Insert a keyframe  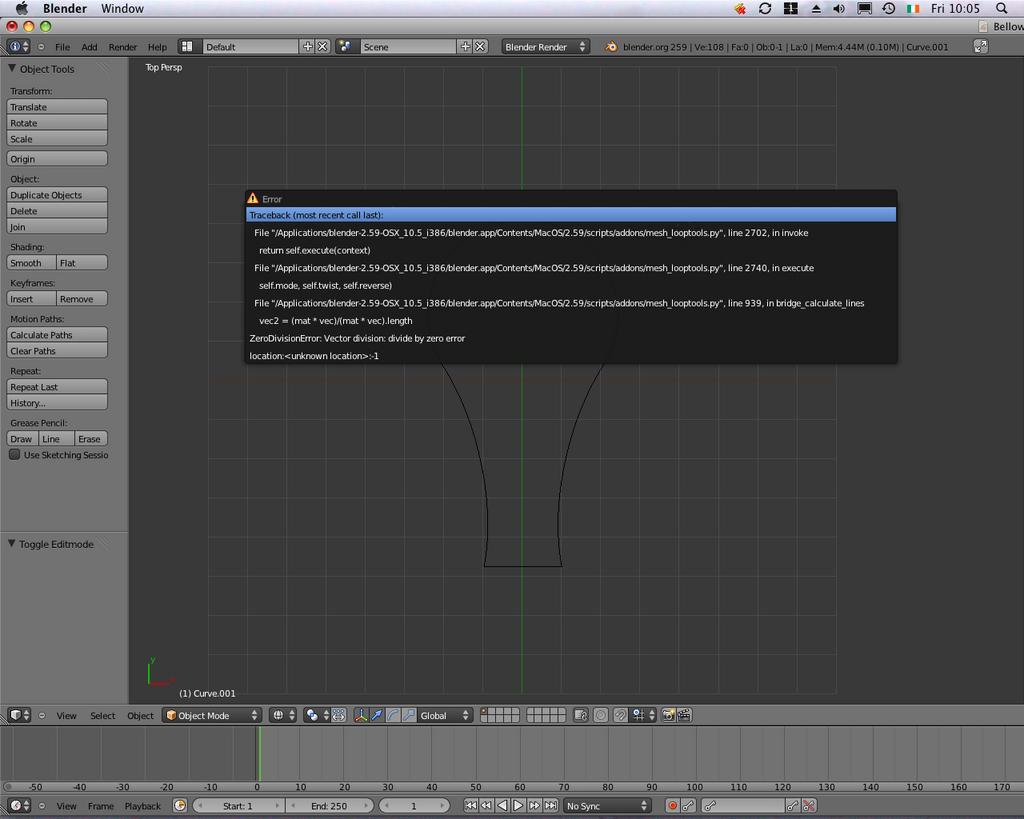31,298
